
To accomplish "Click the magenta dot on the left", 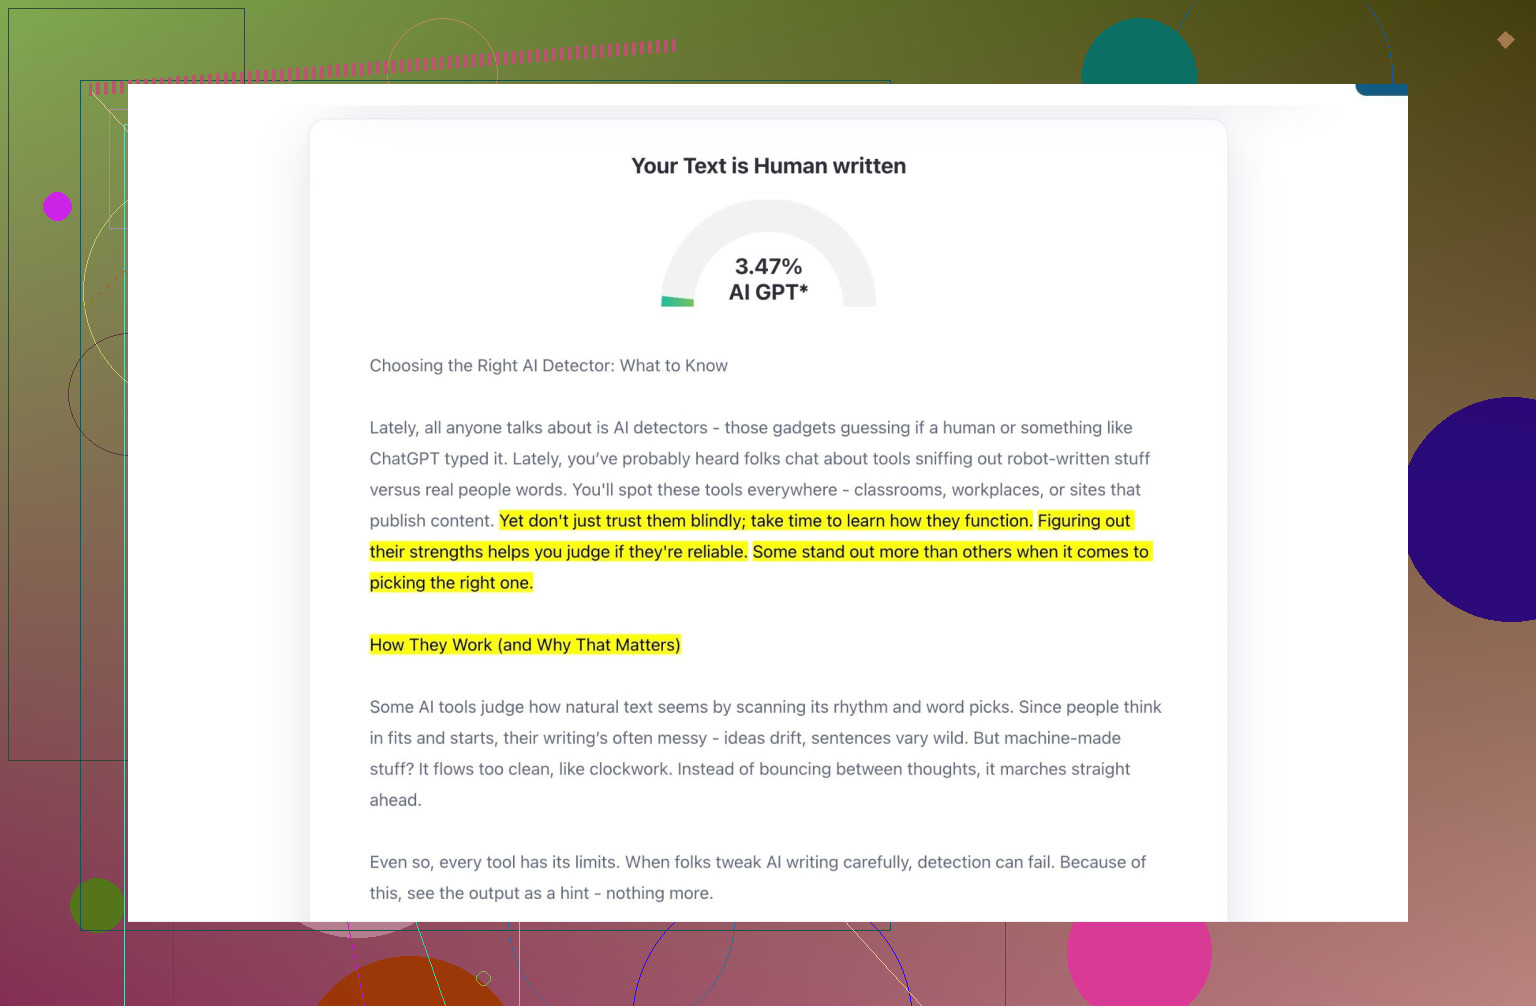I will pos(58,207).
